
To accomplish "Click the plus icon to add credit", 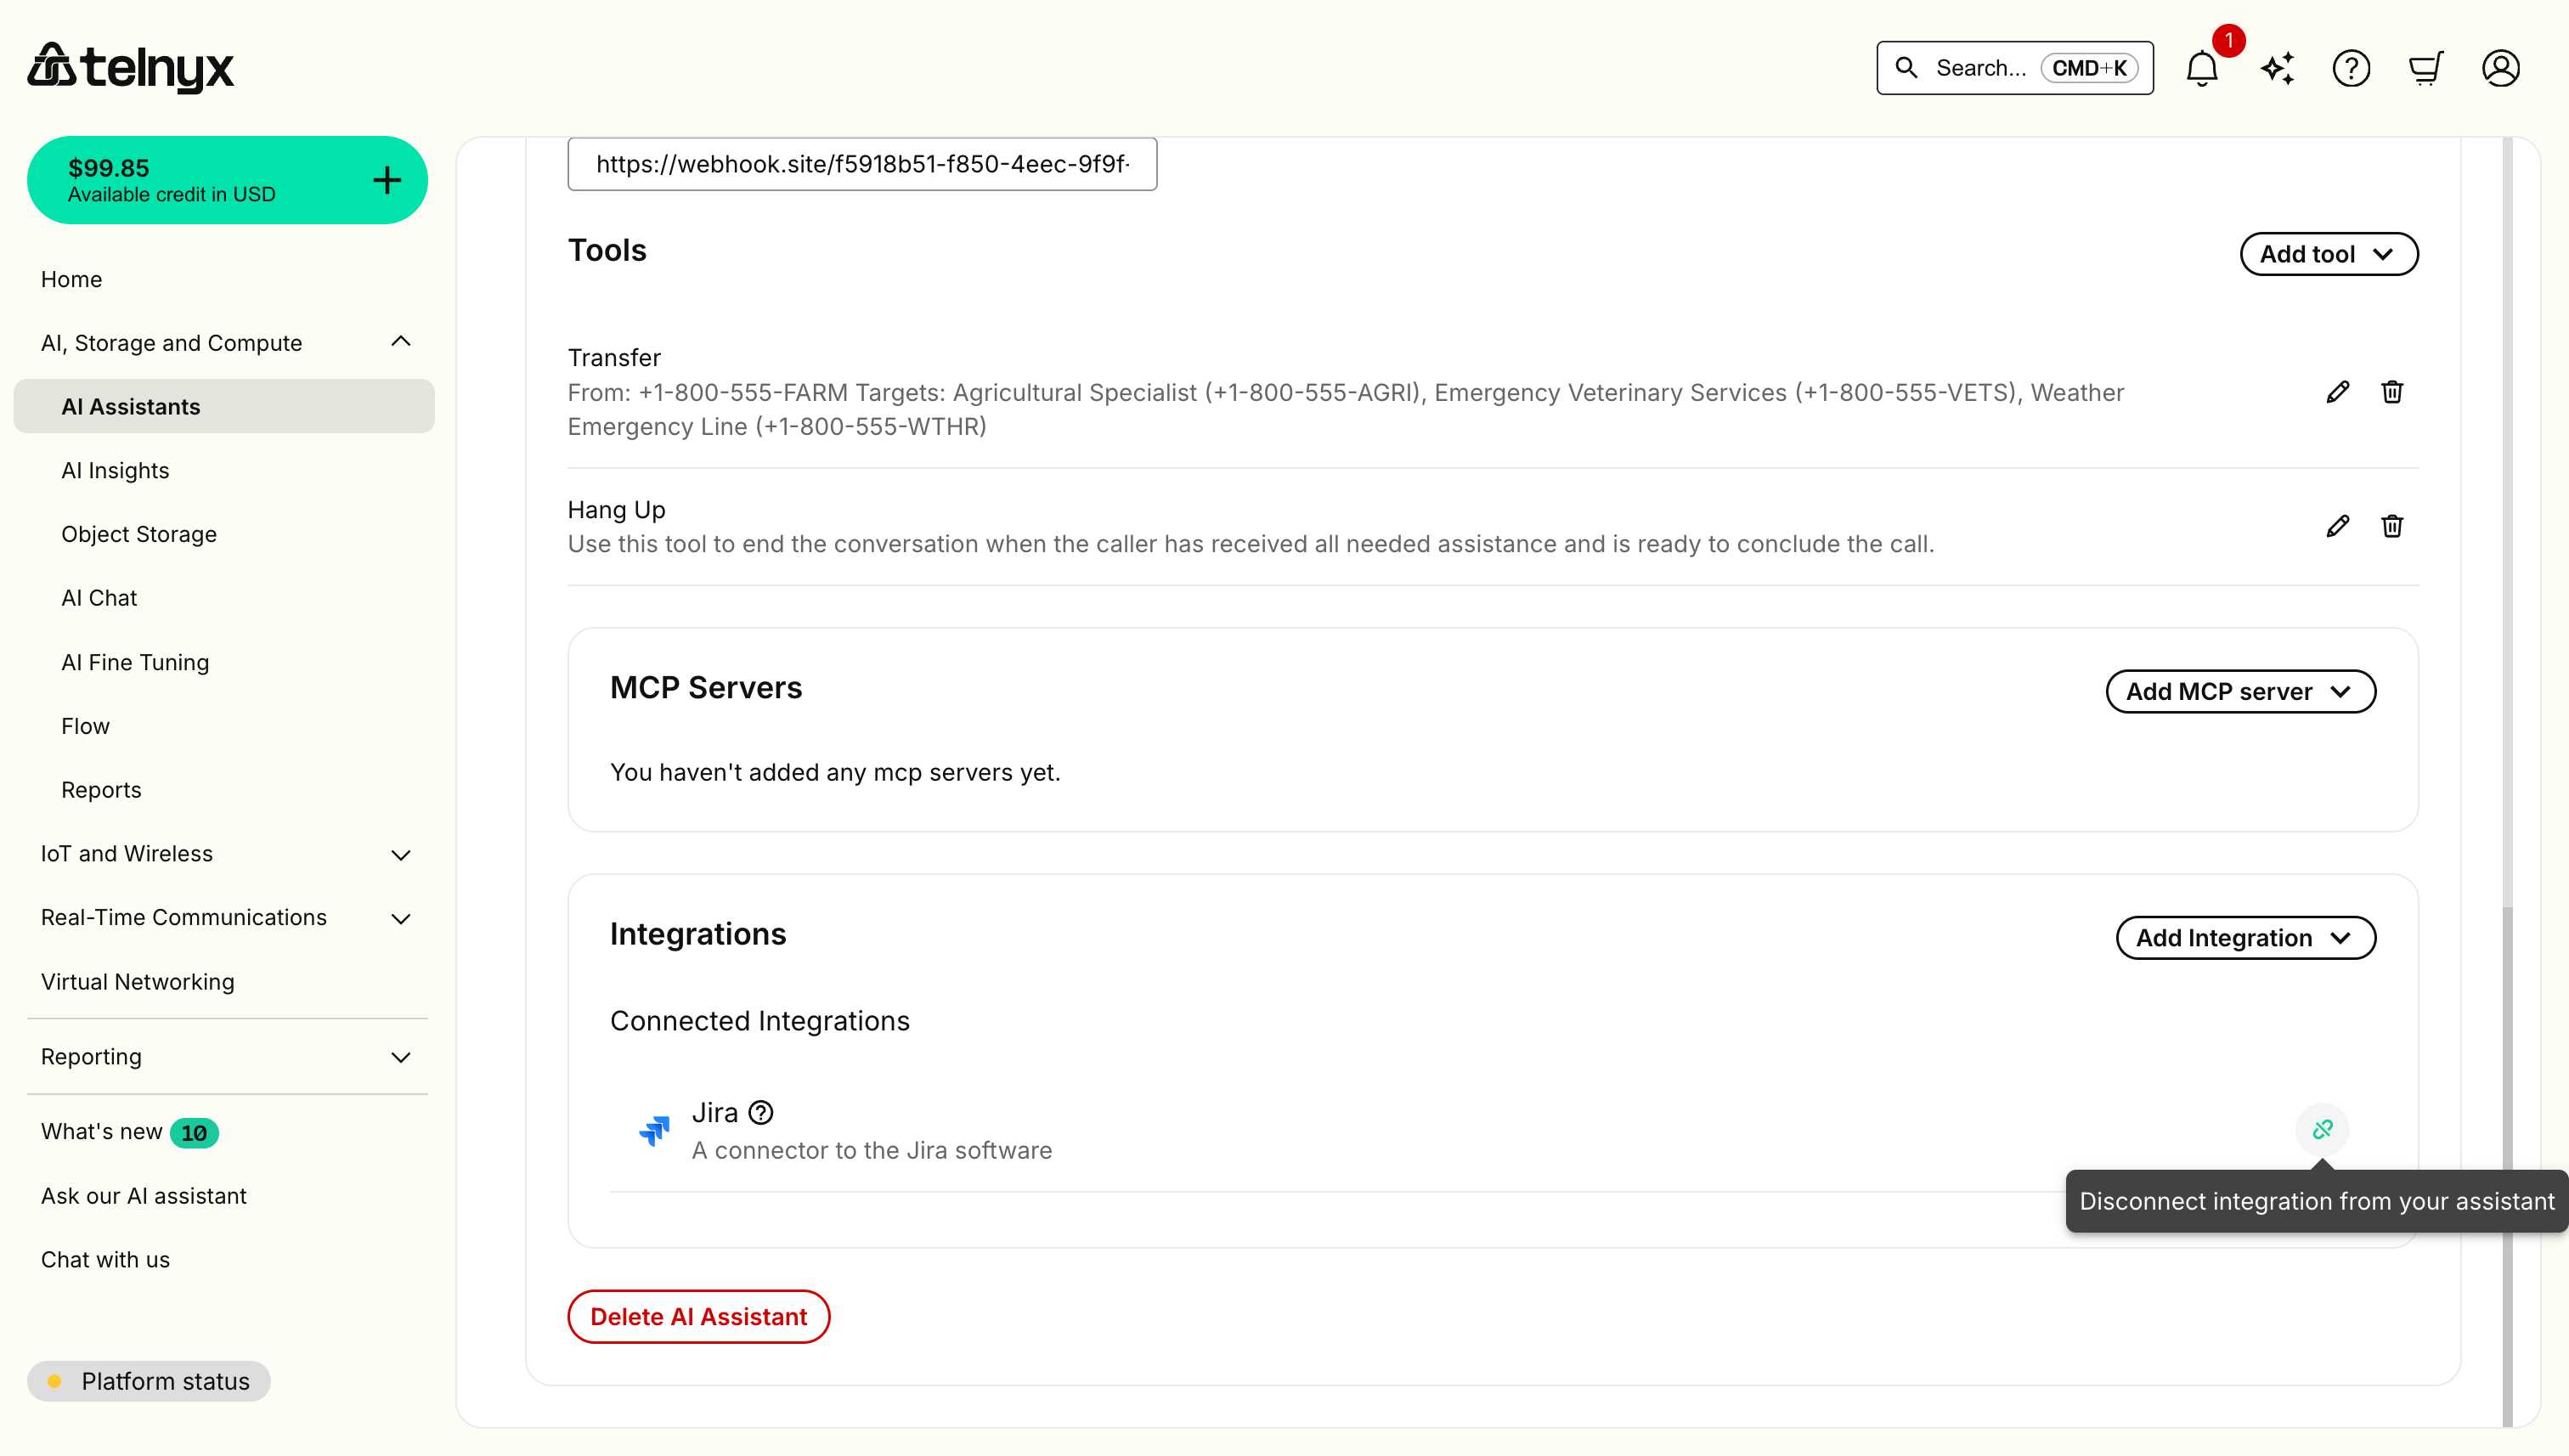I will 386,179.
